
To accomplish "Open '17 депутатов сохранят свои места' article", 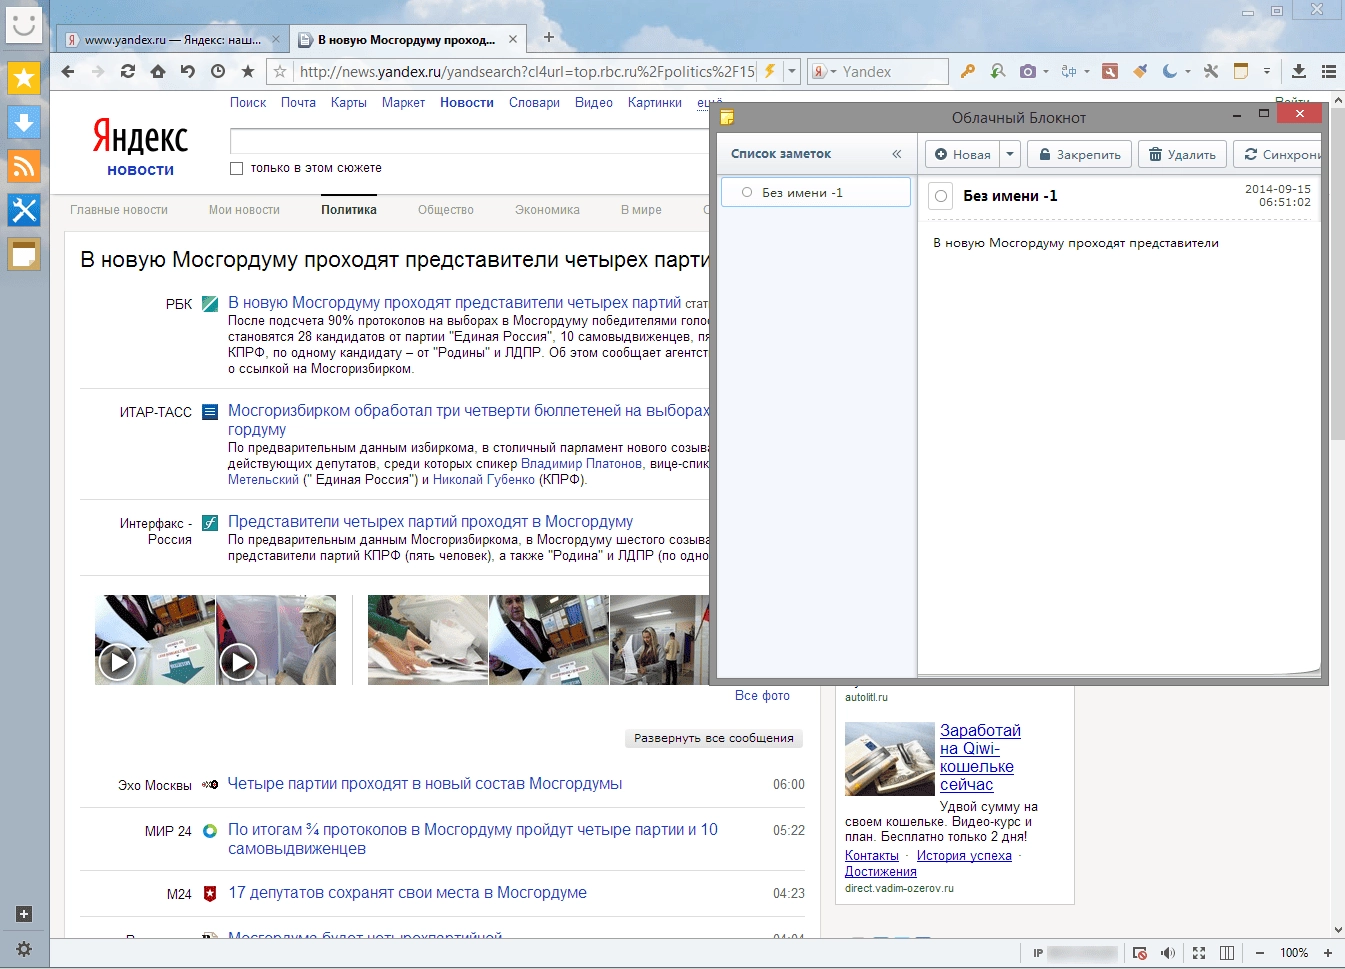I will [x=407, y=893].
